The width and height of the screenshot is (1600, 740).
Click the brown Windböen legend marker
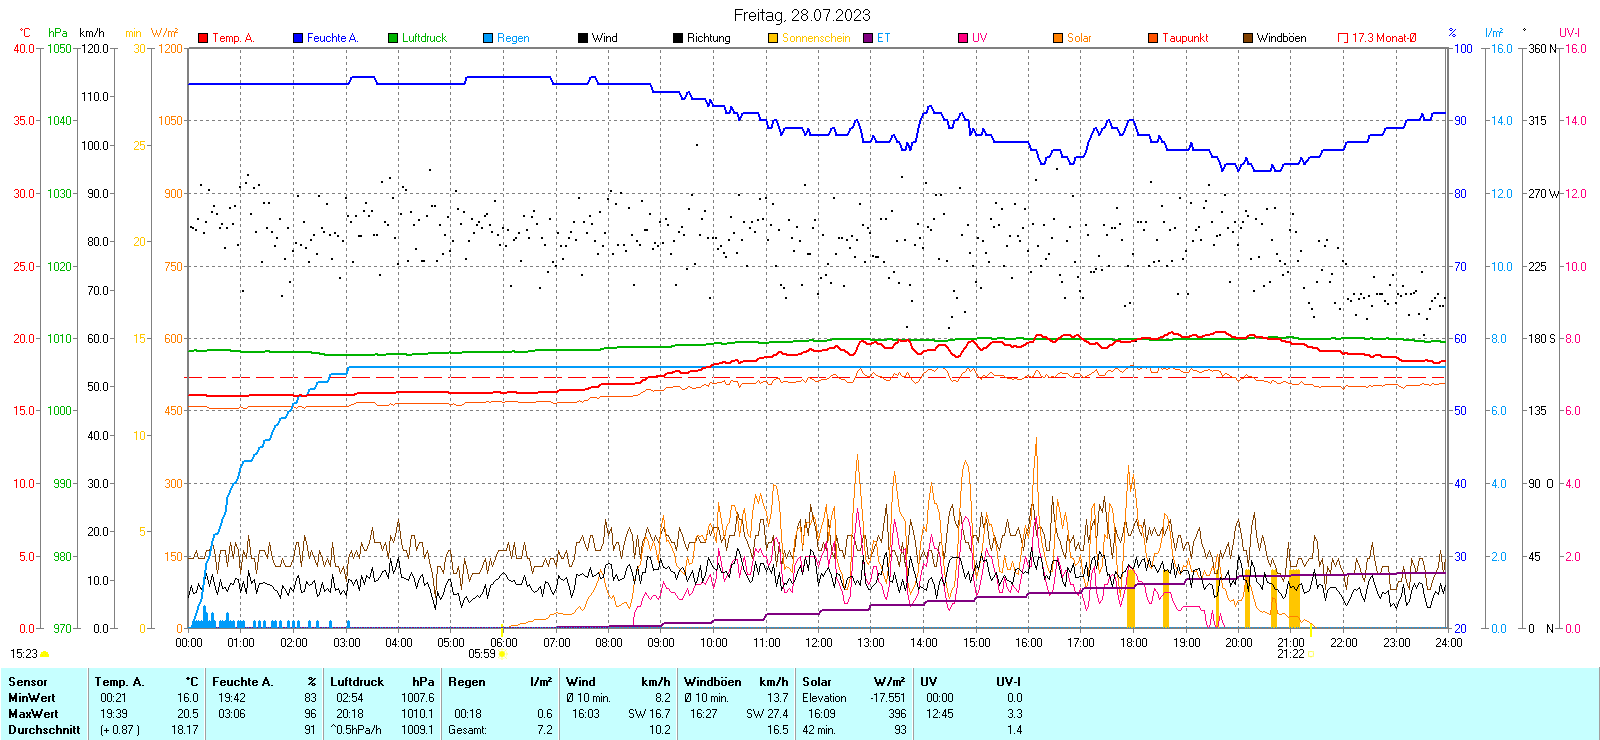click(x=1248, y=38)
